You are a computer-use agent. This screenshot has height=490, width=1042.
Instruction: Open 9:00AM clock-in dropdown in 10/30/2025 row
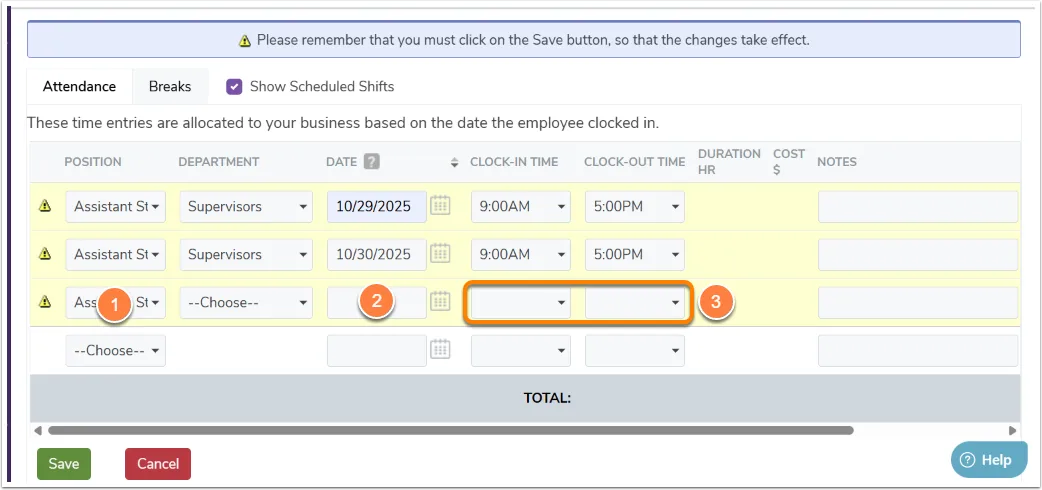coord(521,255)
